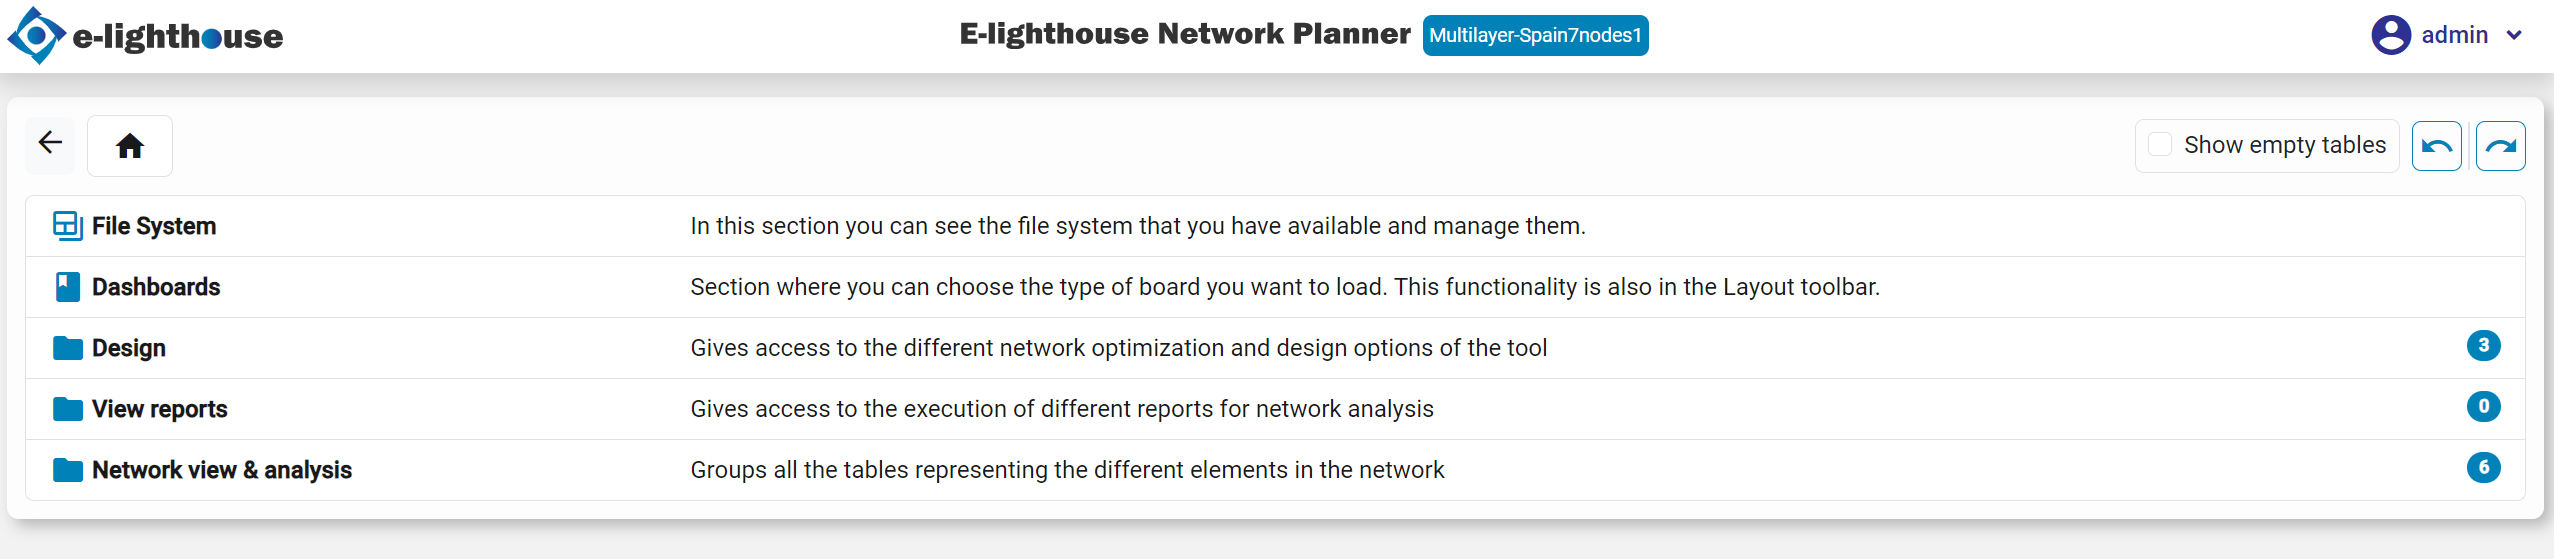Click the Design count badge showing 3
Image resolution: width=2554 pixels, height=559 pixels.
pos(2483,346)
